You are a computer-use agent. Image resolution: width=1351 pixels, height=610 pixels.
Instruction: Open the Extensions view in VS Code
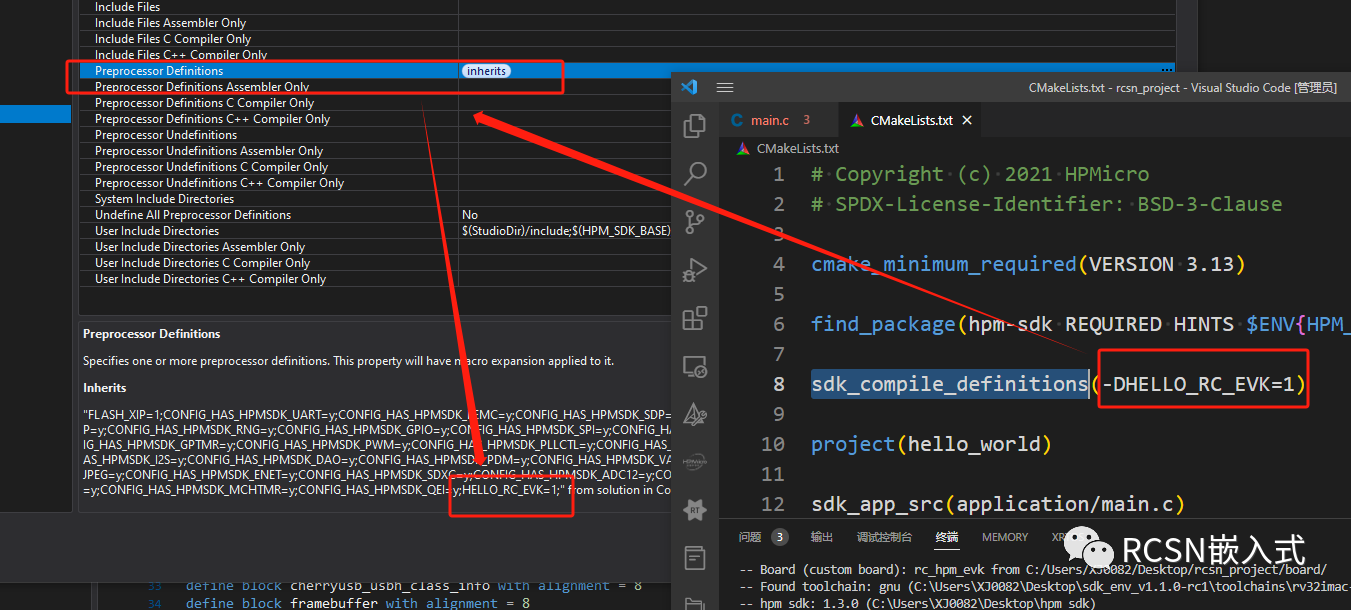click(x=694, y=319)
